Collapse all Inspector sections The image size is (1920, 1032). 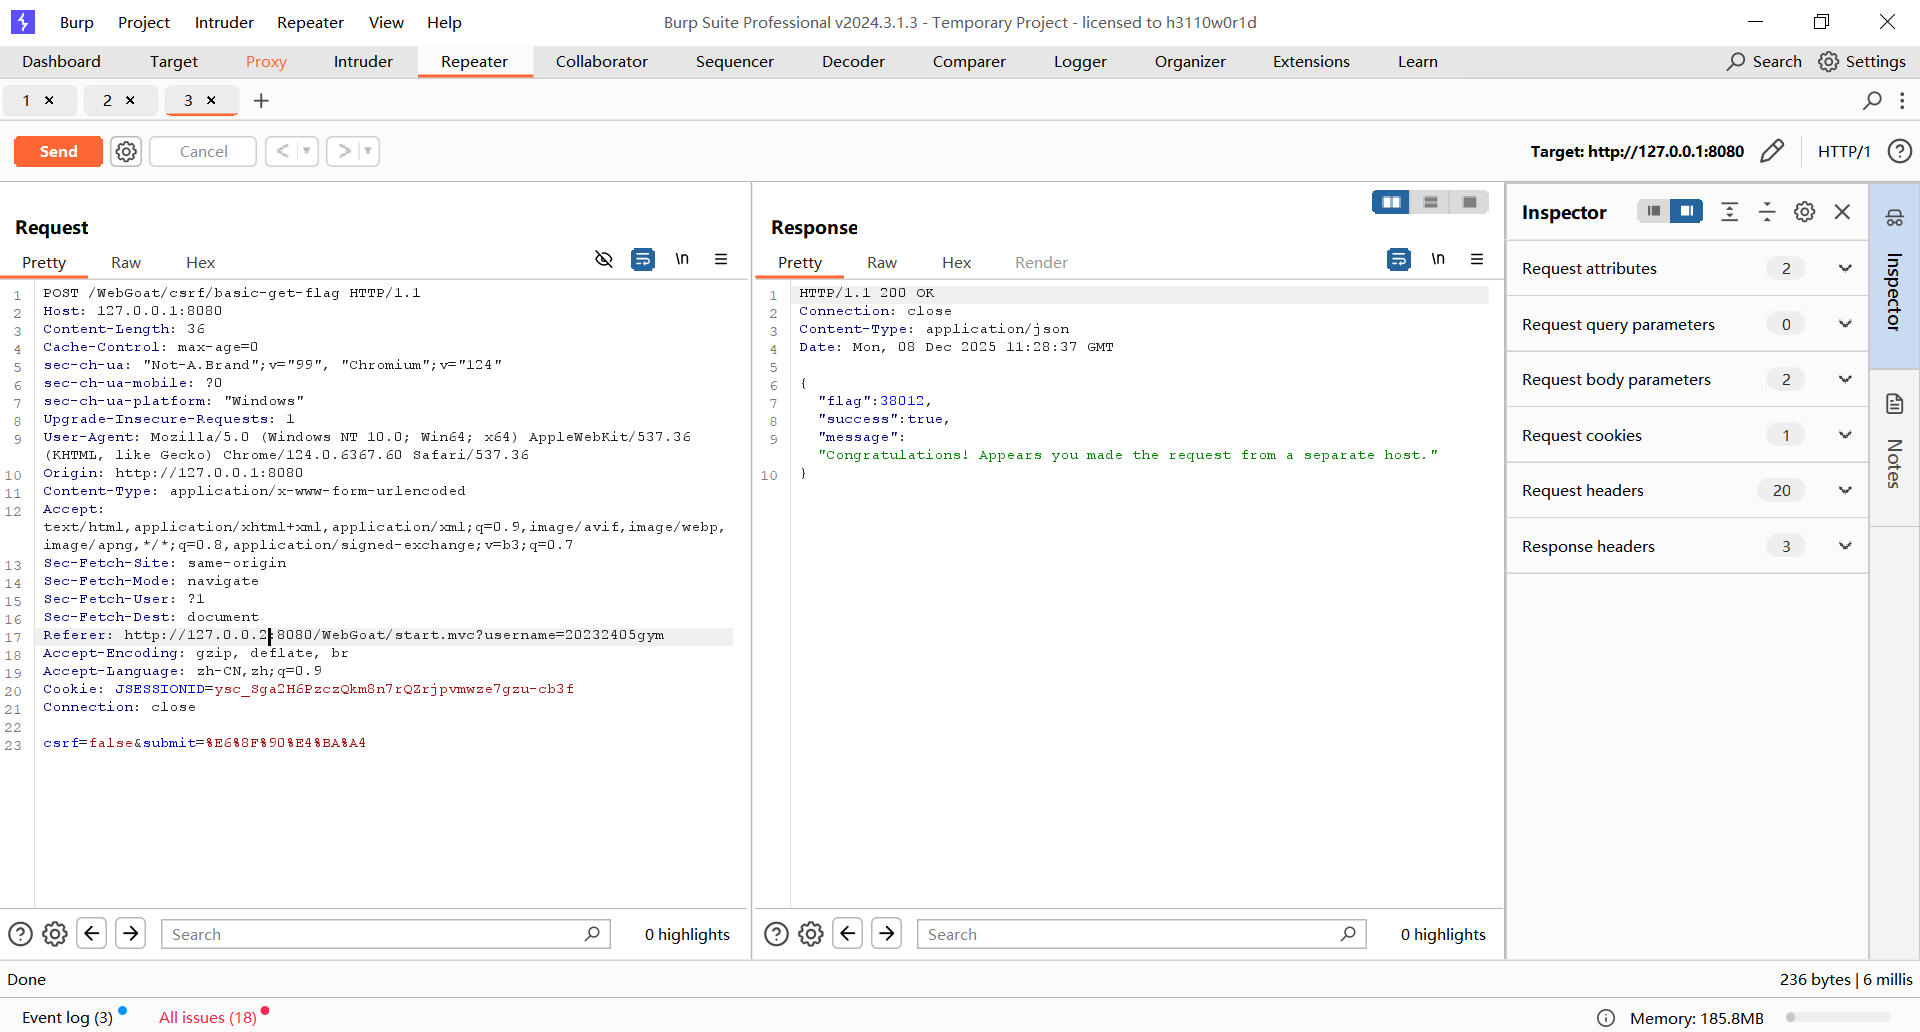click(1767, 211)
